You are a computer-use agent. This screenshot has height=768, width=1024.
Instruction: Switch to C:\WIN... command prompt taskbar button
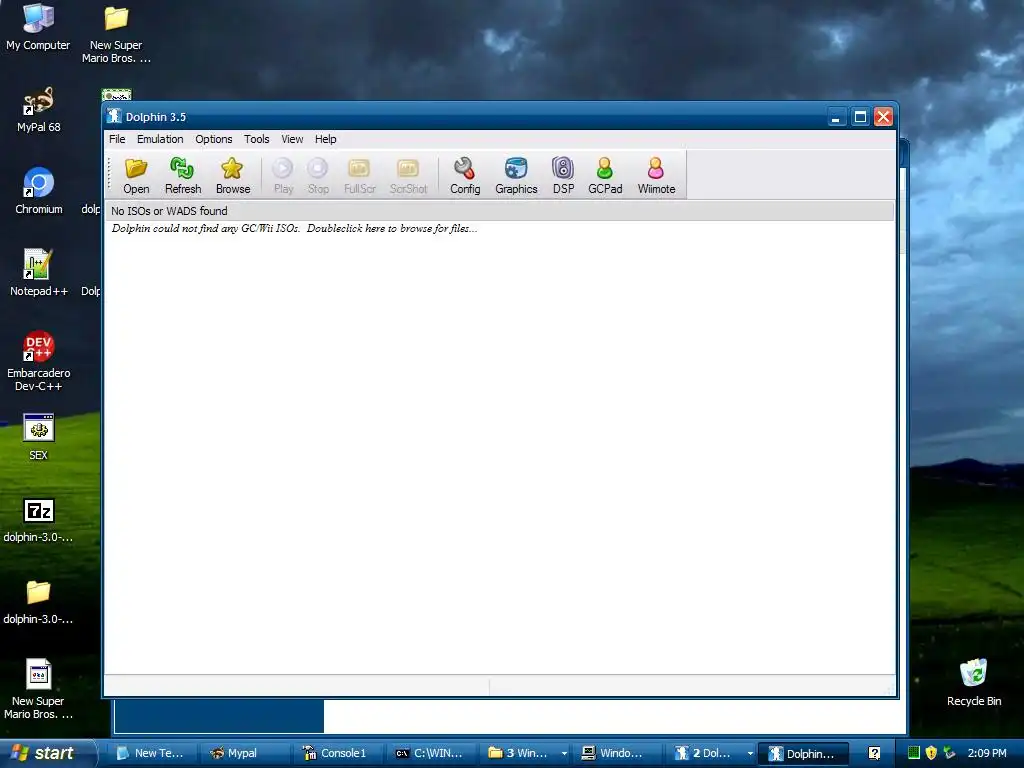[x=431, y=753]
